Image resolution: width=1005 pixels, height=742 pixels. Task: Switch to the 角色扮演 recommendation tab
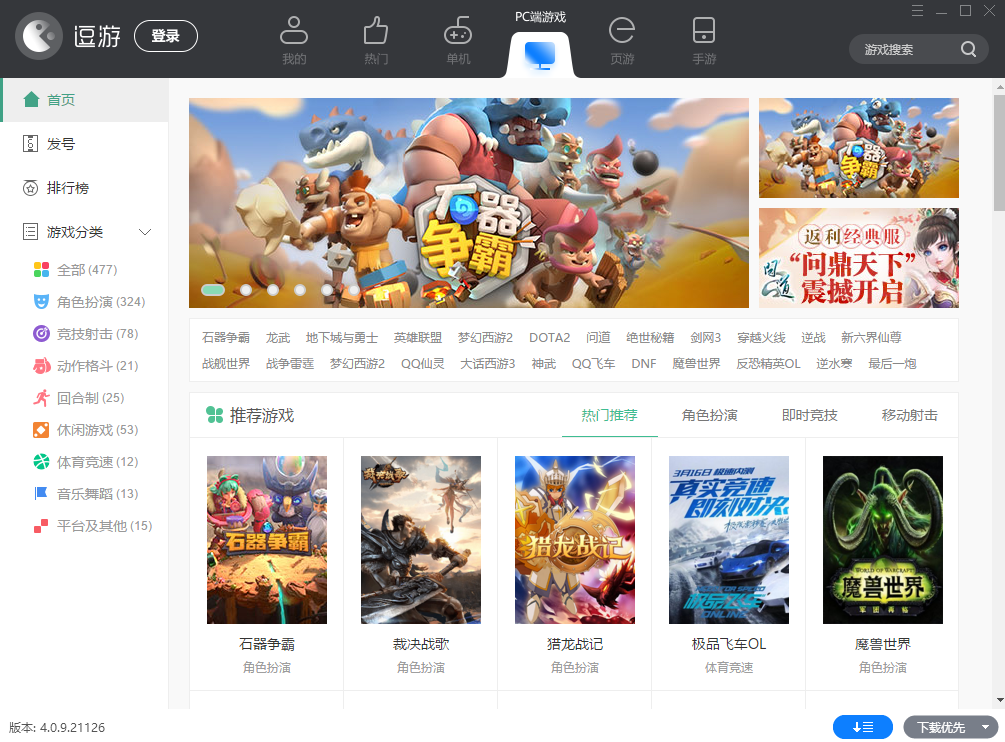coord(709,415)
